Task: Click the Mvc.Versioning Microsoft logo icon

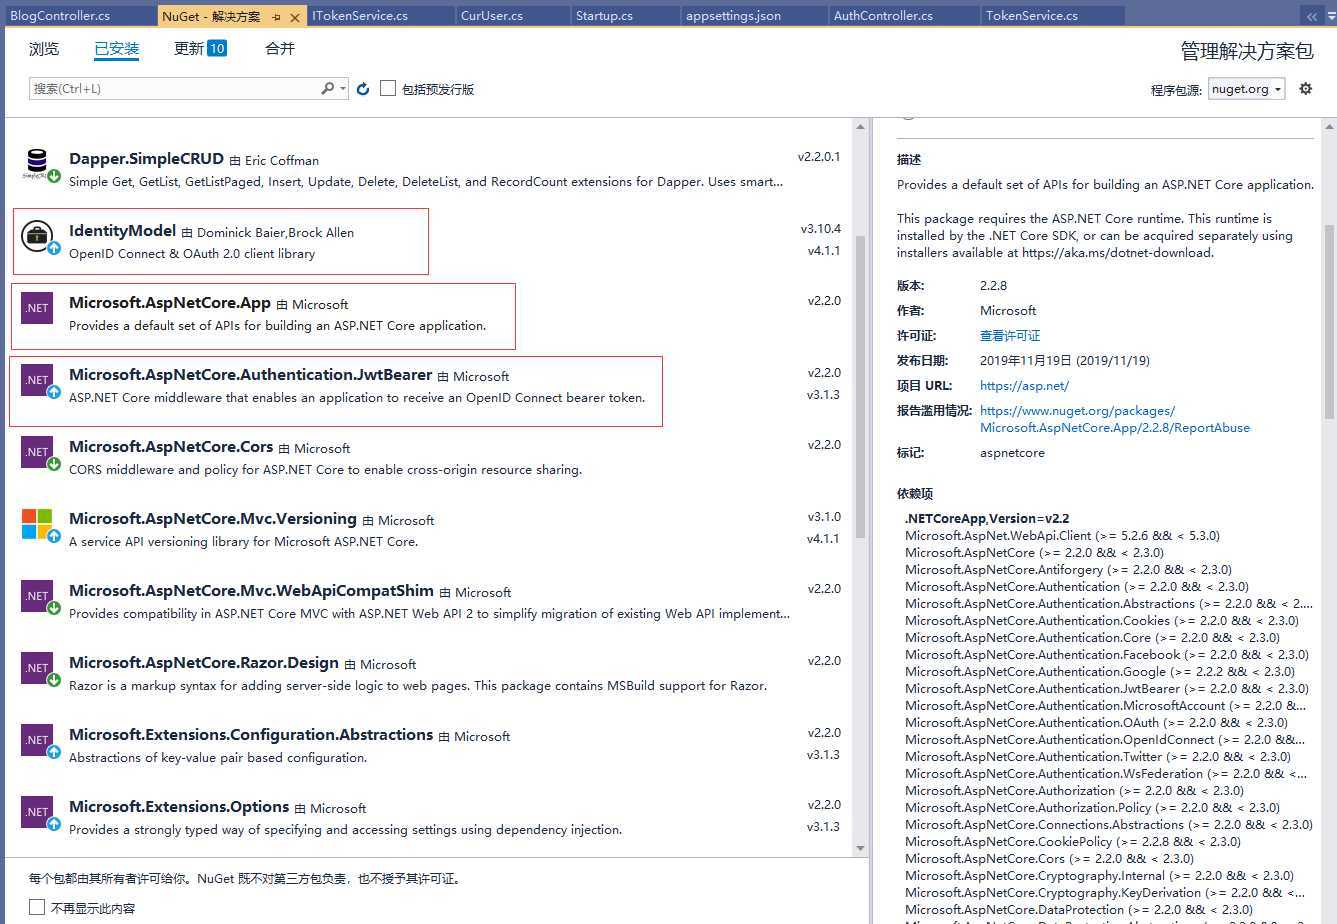Action: [x=37, y=524]
